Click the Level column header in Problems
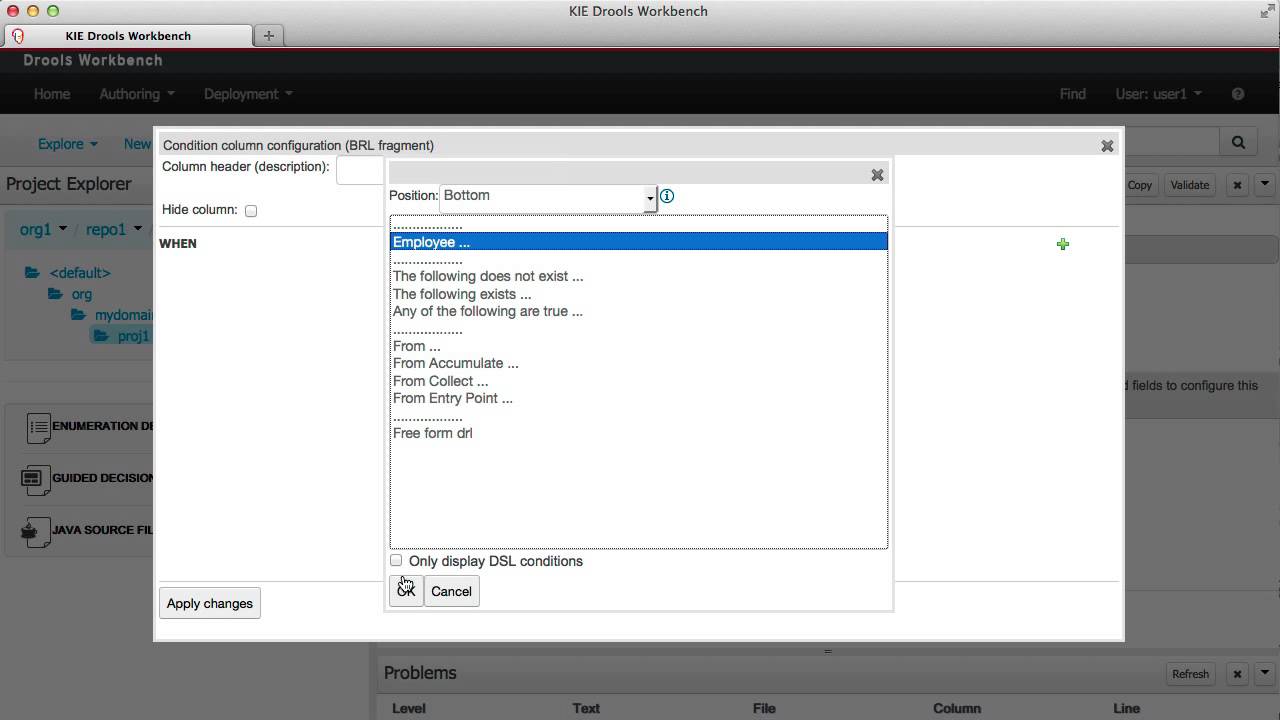1280x720 pixels. click(x=409, y=708)
